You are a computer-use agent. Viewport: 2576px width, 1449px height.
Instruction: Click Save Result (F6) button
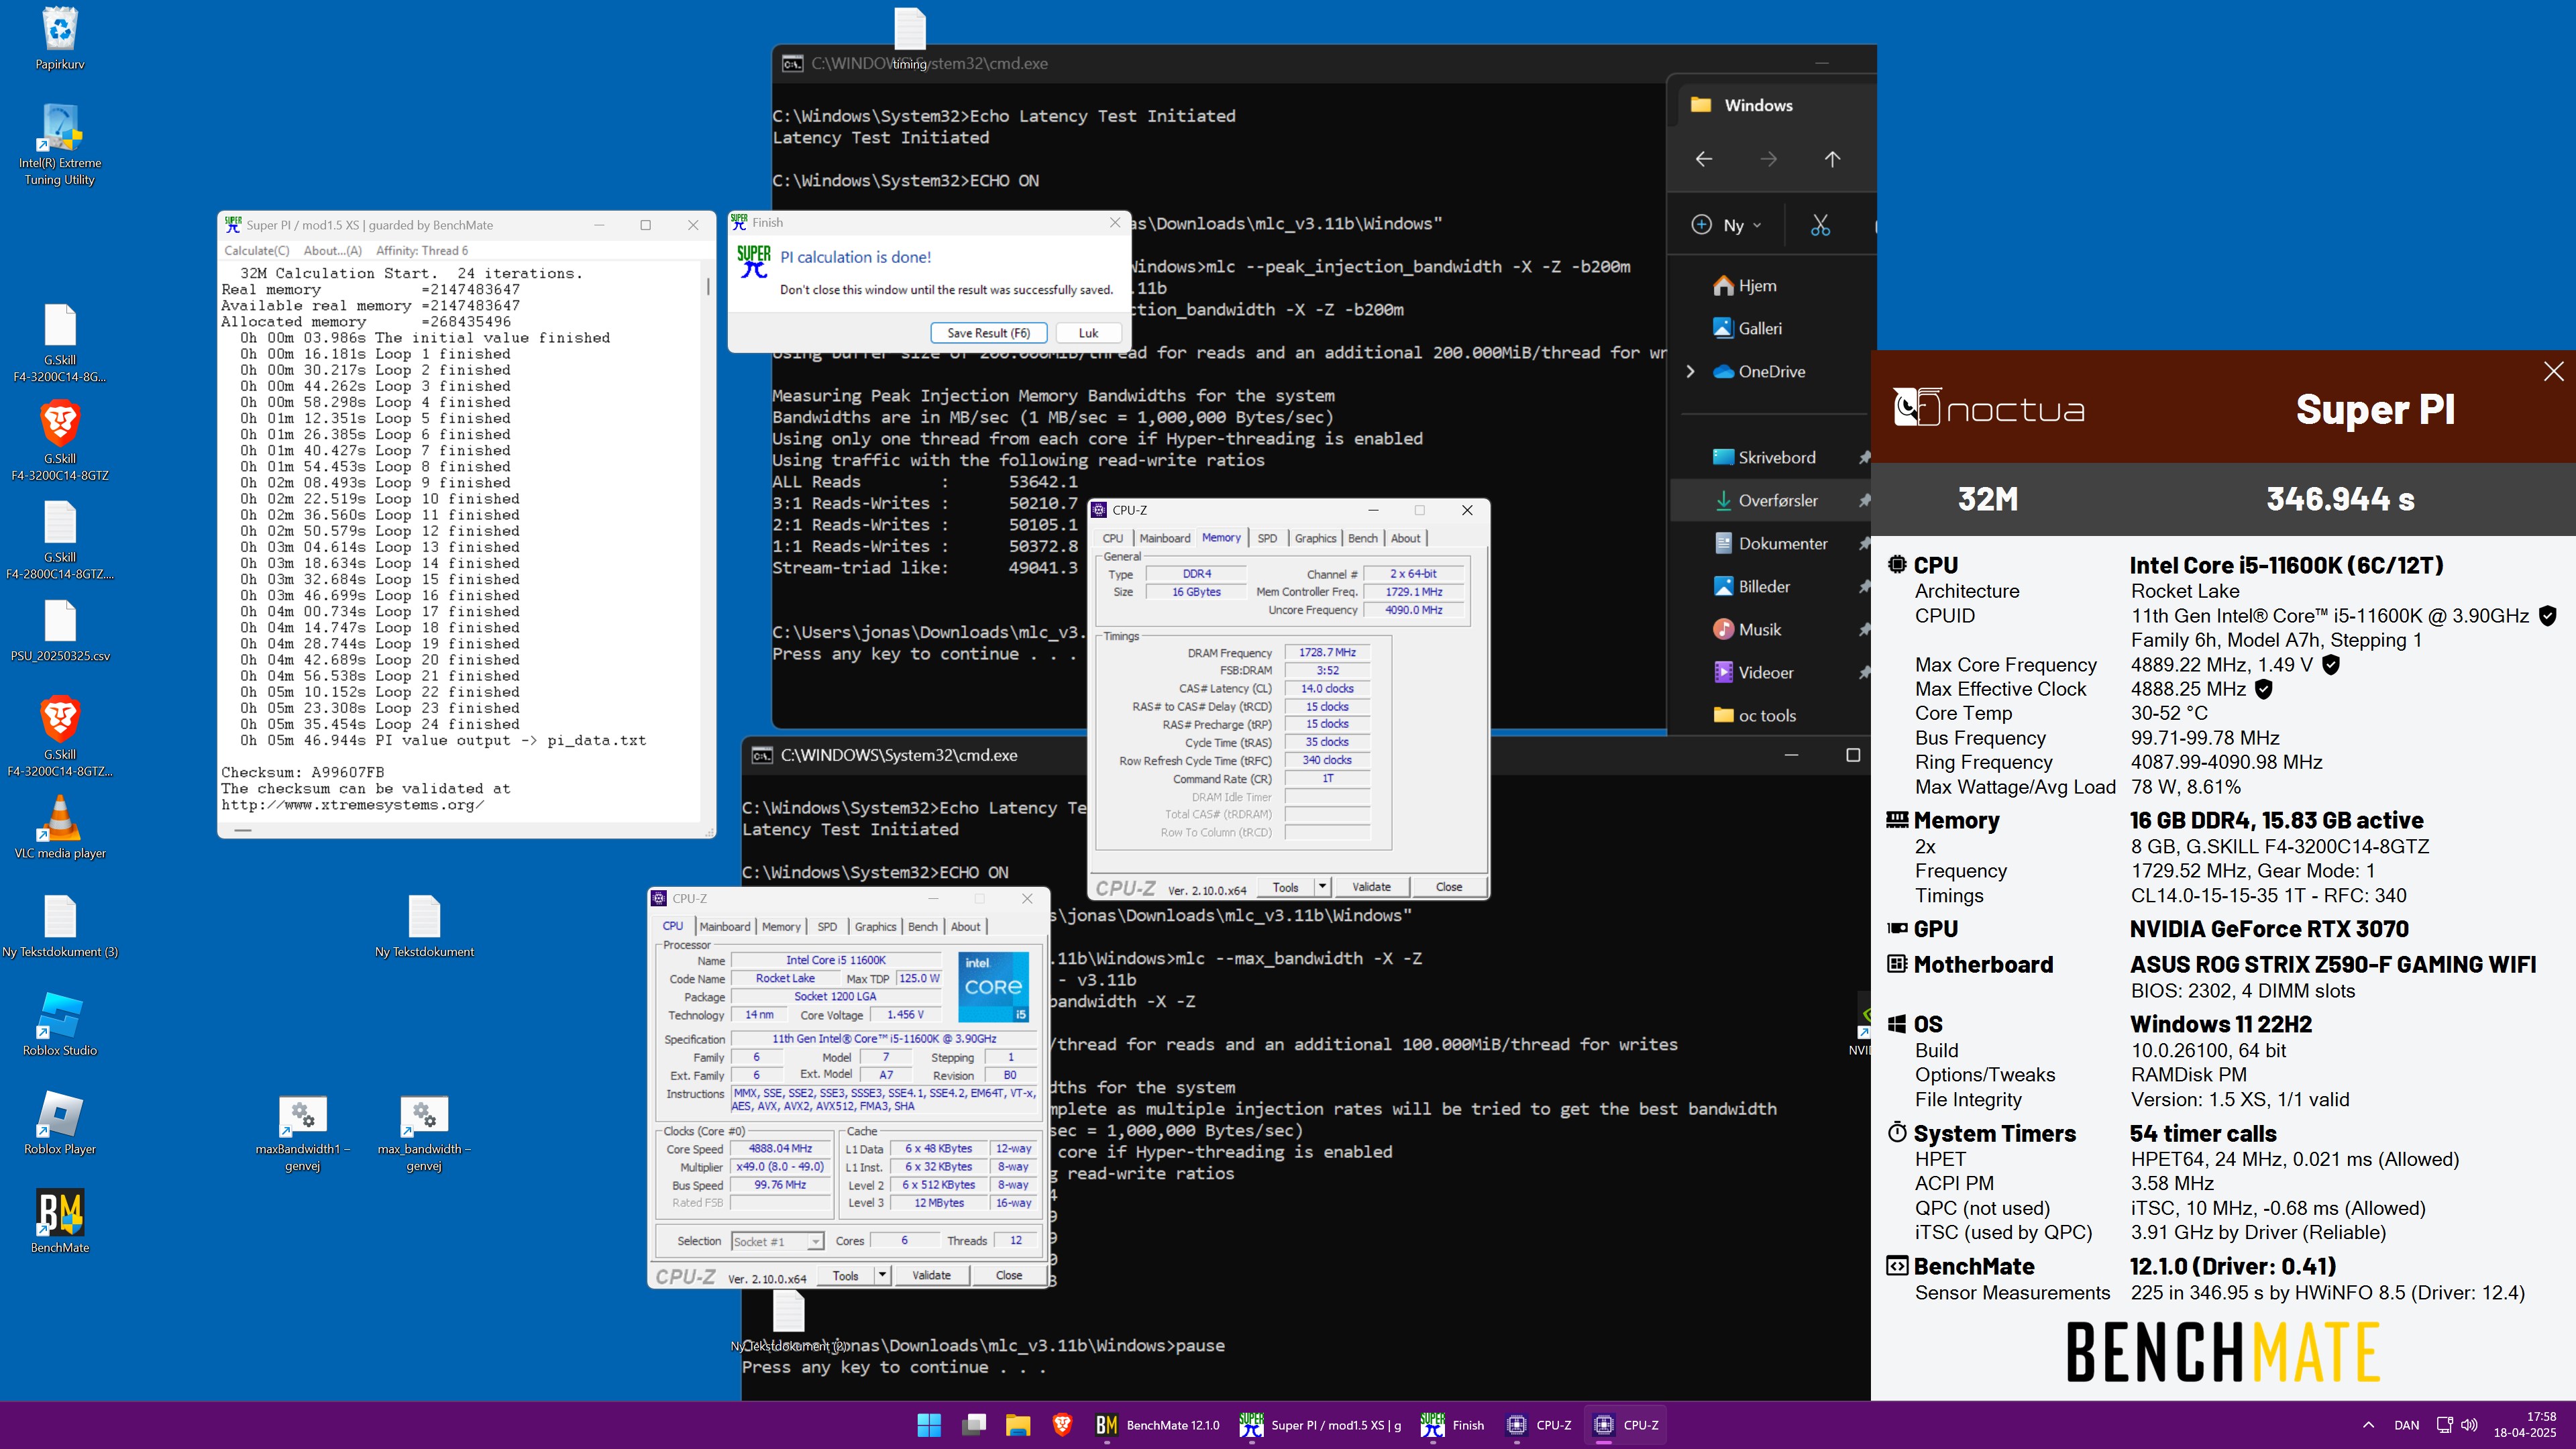pyautogui.click(x=988, y=333)
